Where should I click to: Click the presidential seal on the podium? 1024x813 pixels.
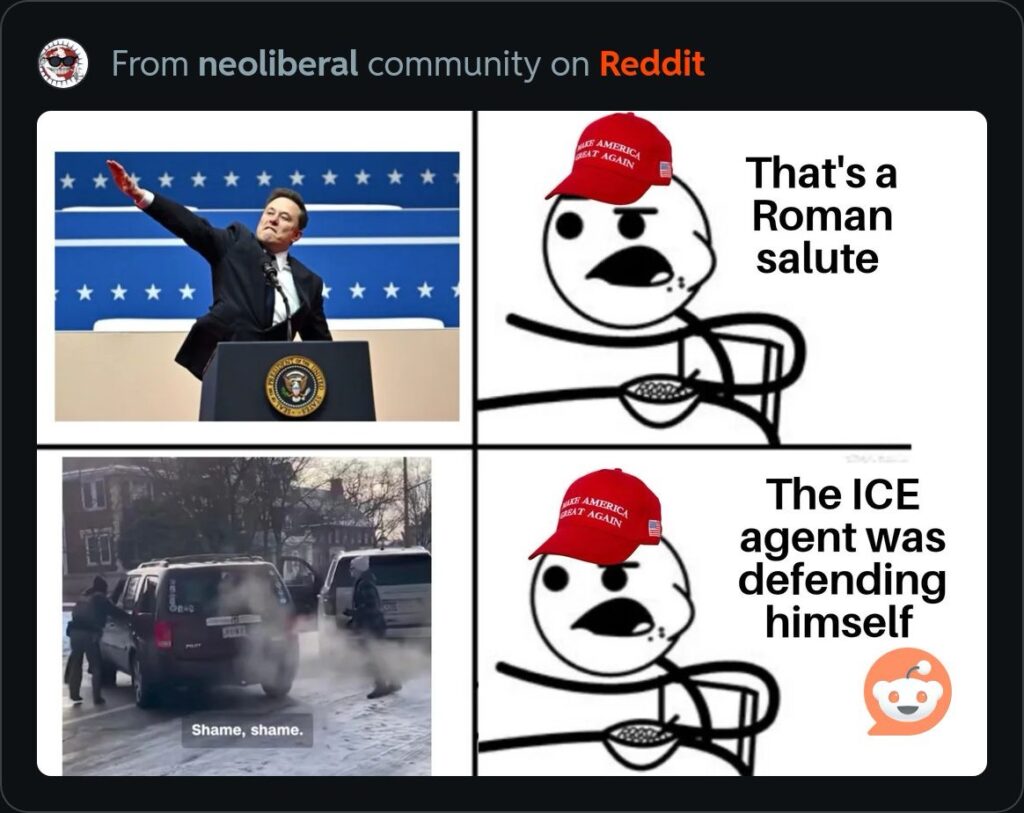[x=296, y=387]
